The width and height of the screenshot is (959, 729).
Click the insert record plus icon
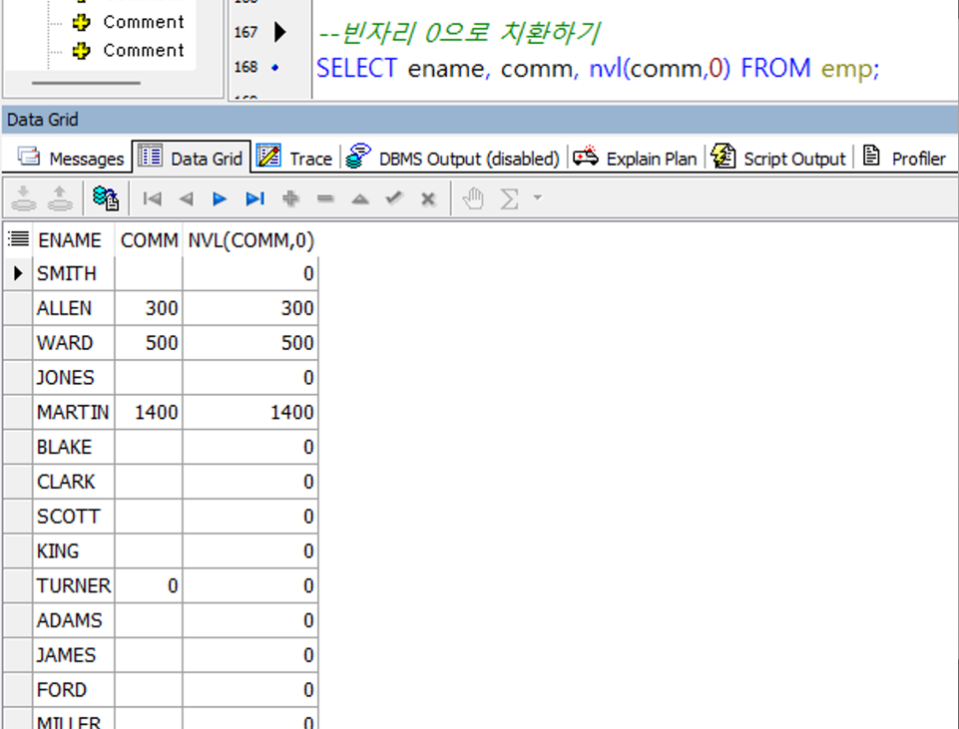click(291, 198)
